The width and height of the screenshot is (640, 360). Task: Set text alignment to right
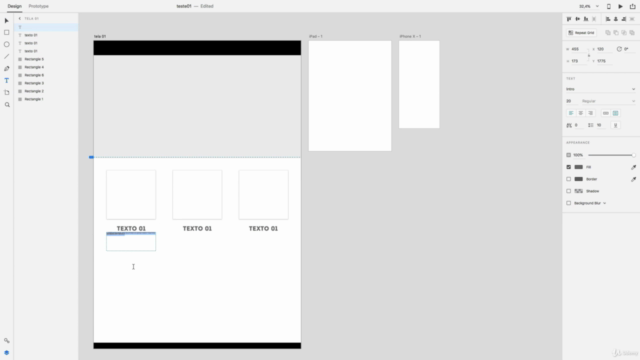[591, 113]
